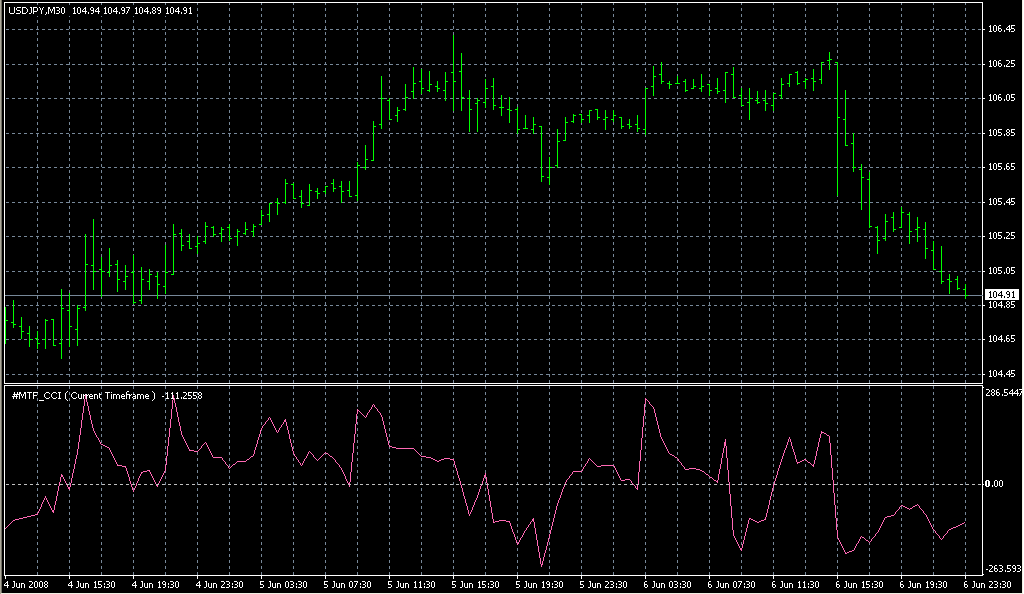1024x594 pixels.
Task: Click the 4 Jun 19:30 time label
Action: pyautogui.click(x=155, y=585)
